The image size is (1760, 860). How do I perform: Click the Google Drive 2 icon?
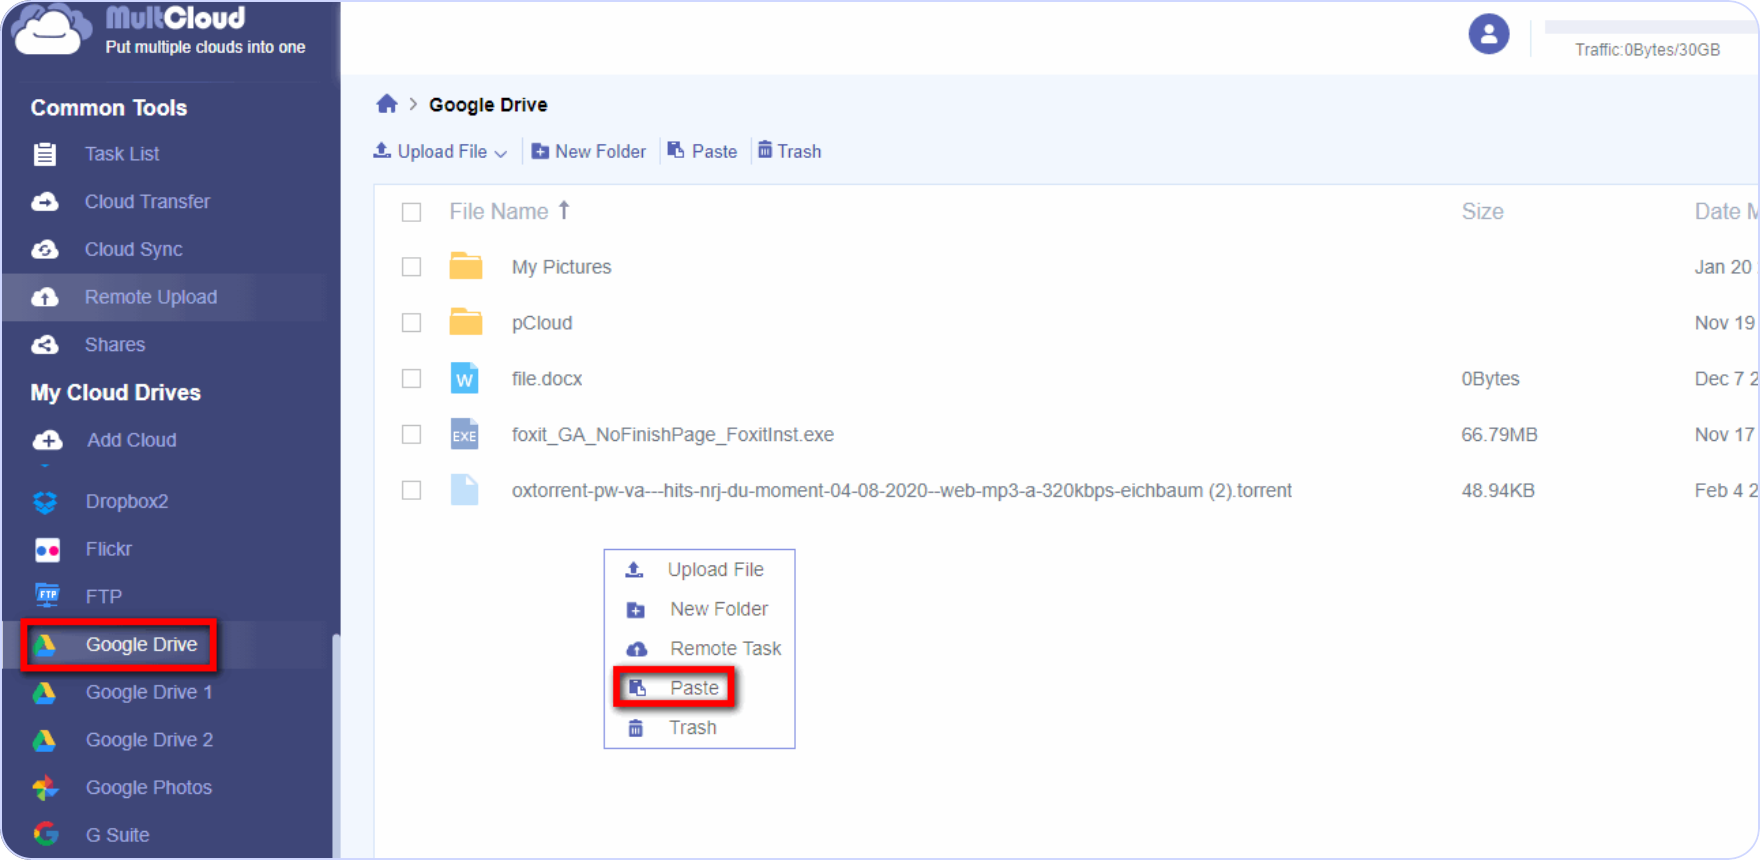[44, 740]
